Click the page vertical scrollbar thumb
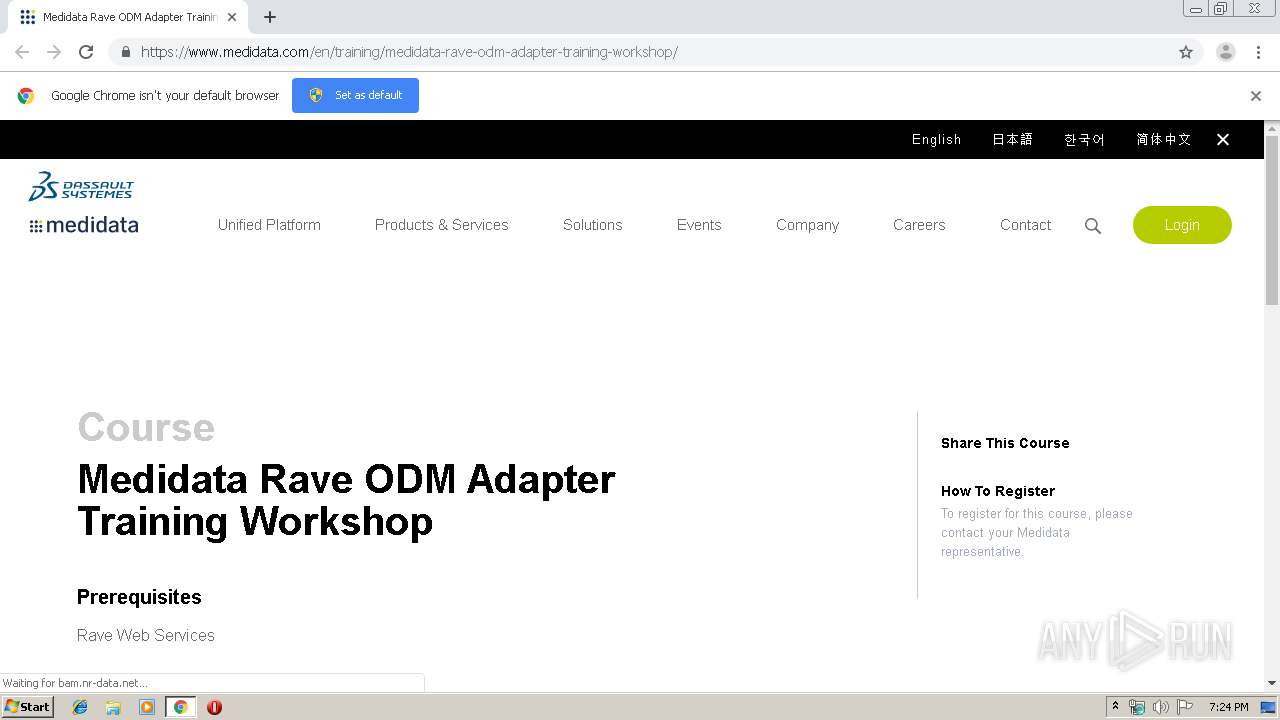Image resolution: width=1280 pixels, height=720 pixels. (1272, 220)
